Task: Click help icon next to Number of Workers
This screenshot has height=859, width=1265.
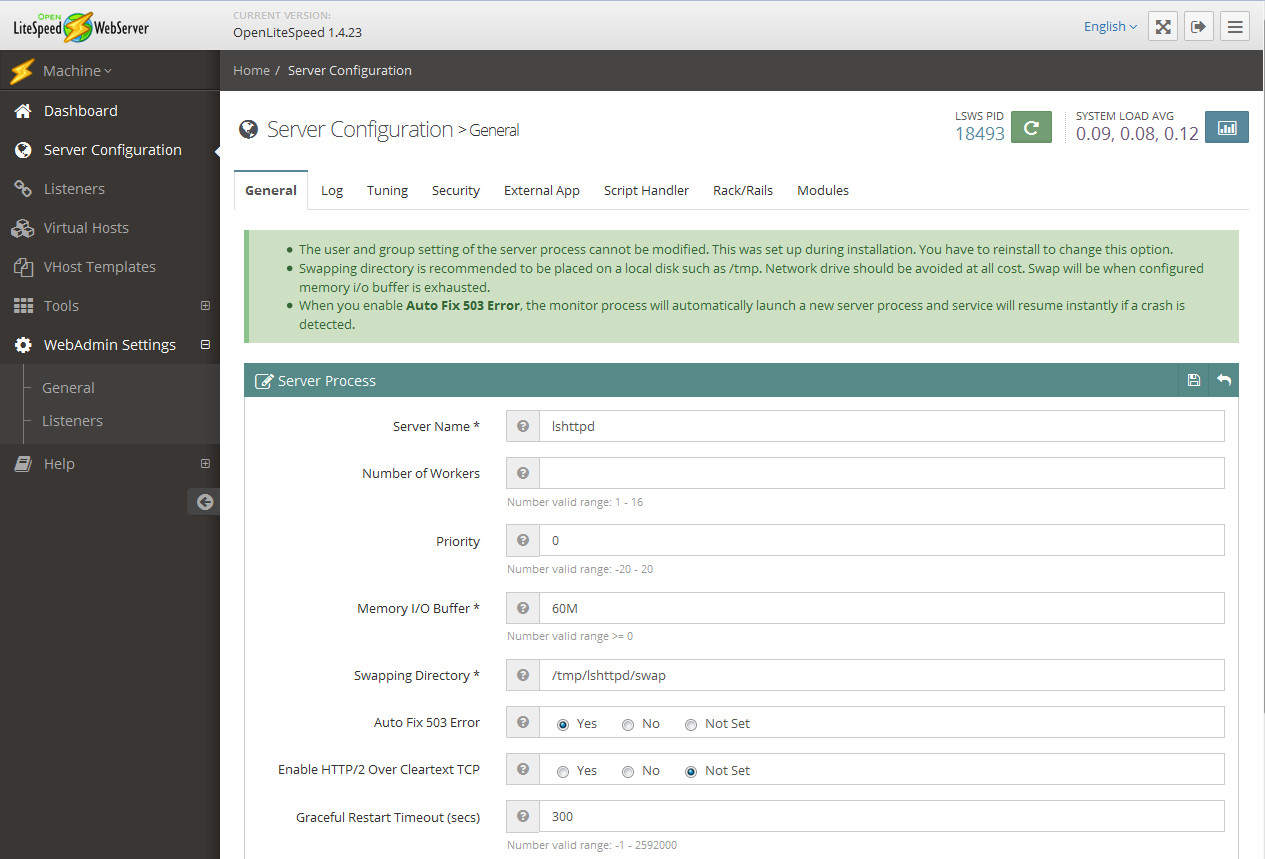Action: pyautogui.click(x=523, y=473)
